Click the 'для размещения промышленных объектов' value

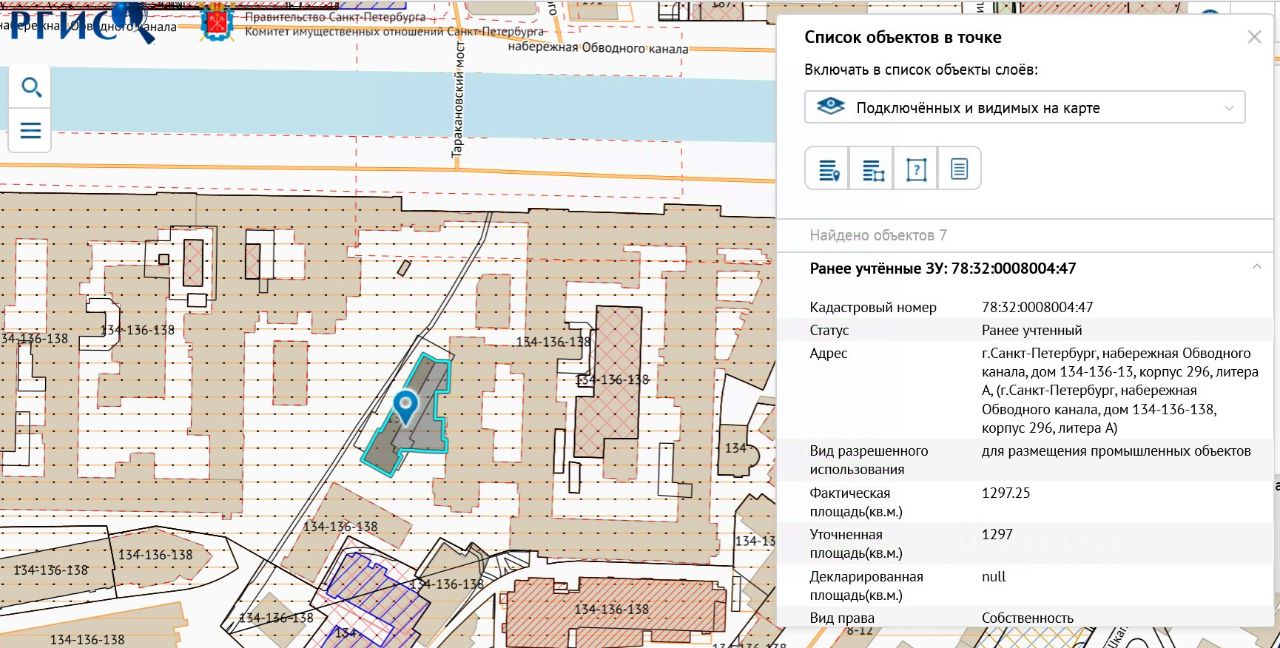click(1116, 451)
